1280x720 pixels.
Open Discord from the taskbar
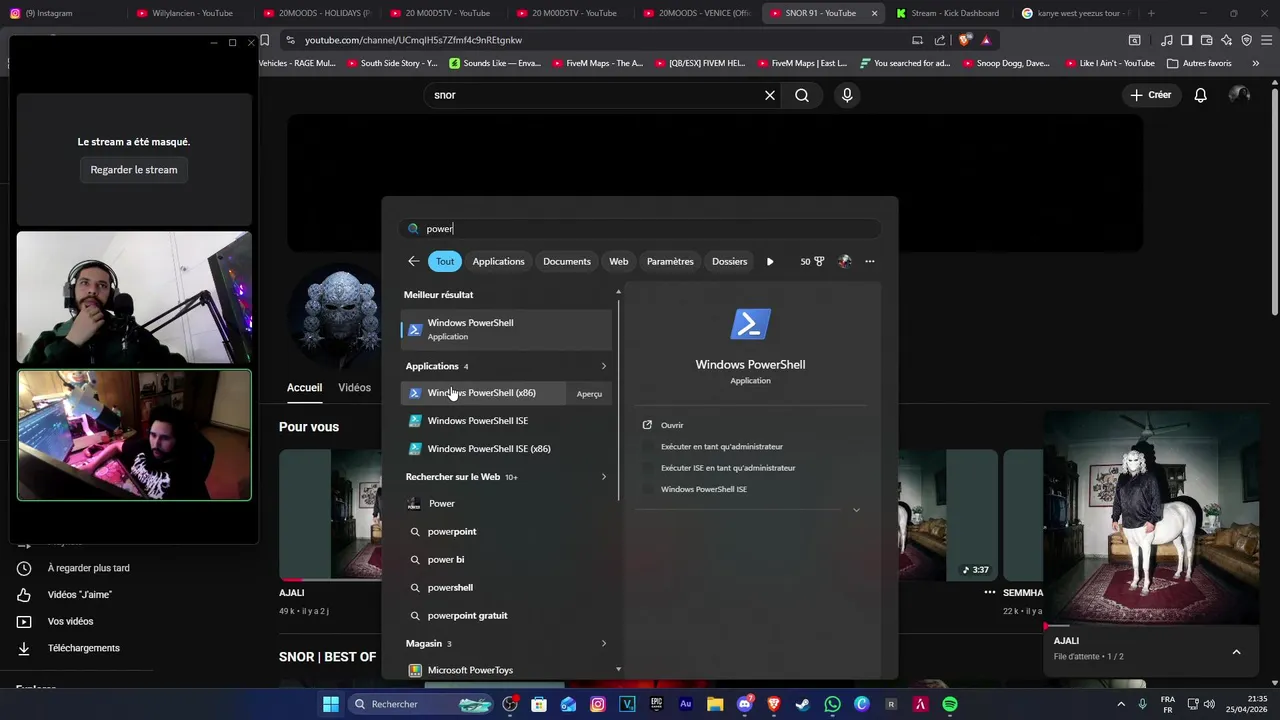744,704
